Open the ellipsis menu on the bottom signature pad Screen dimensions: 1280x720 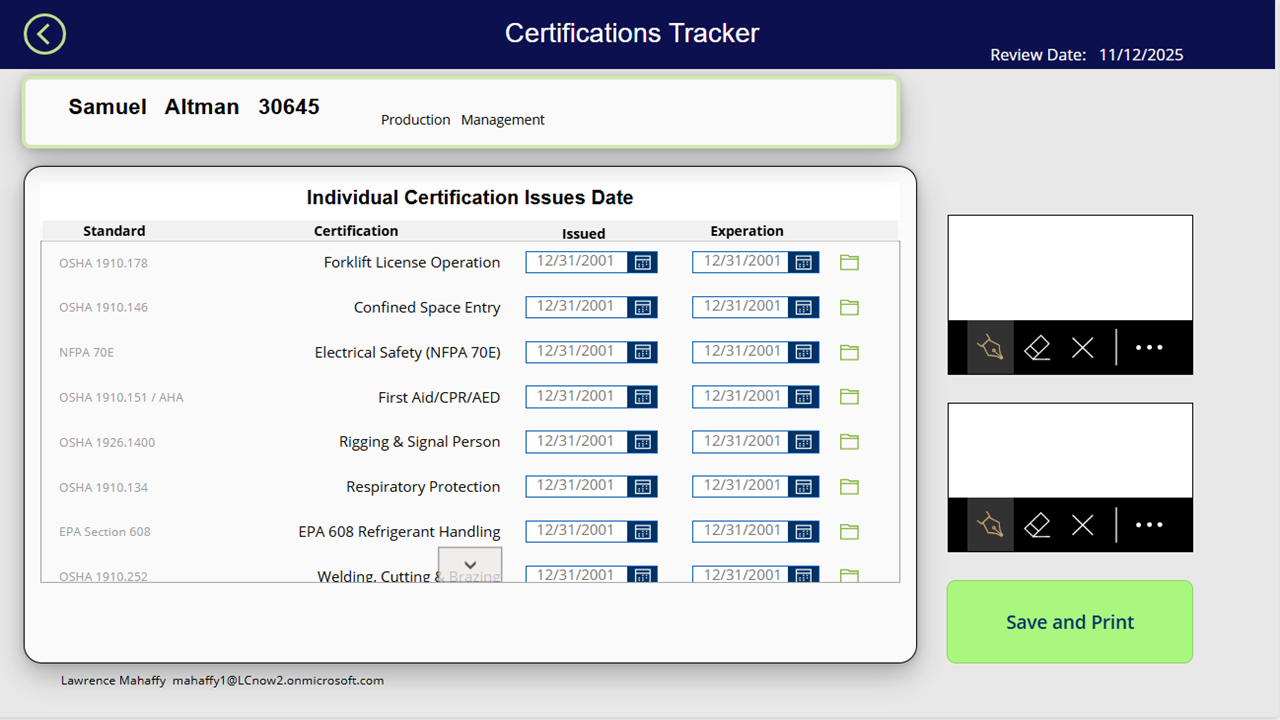[1148, 524]
